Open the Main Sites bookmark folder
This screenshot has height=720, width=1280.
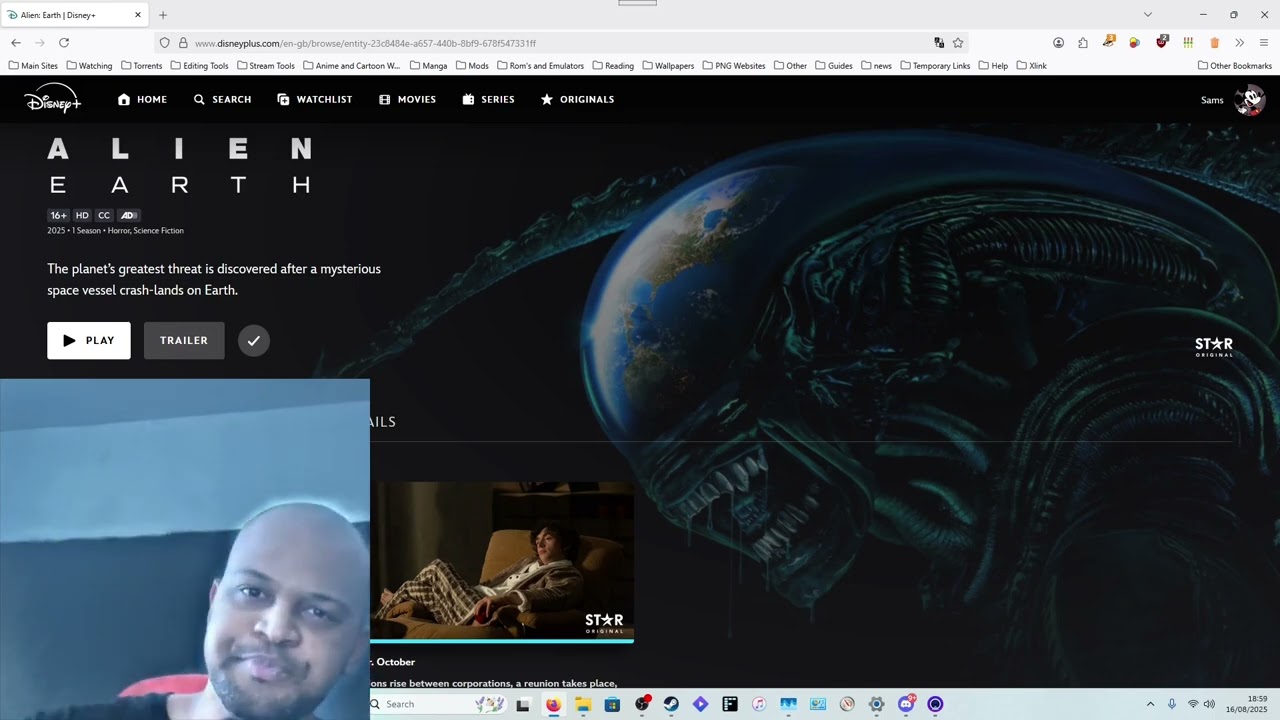pos(33,66)
